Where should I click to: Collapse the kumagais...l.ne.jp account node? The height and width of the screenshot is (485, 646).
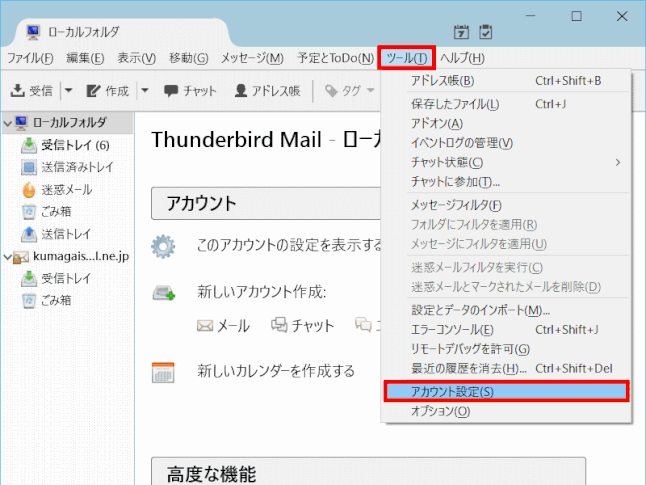point(7,257)
